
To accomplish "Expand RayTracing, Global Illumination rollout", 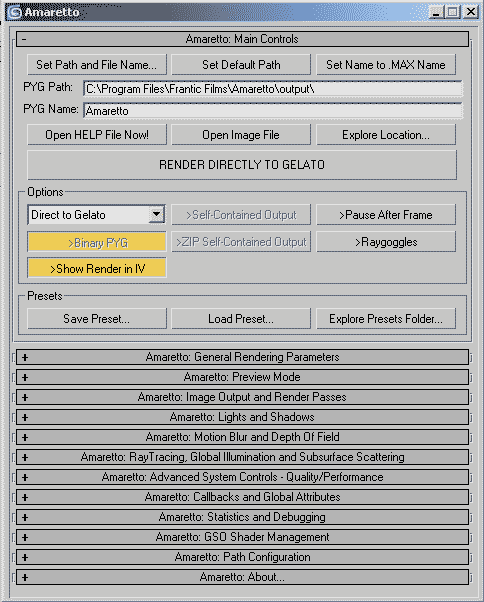I will [242, 457].
